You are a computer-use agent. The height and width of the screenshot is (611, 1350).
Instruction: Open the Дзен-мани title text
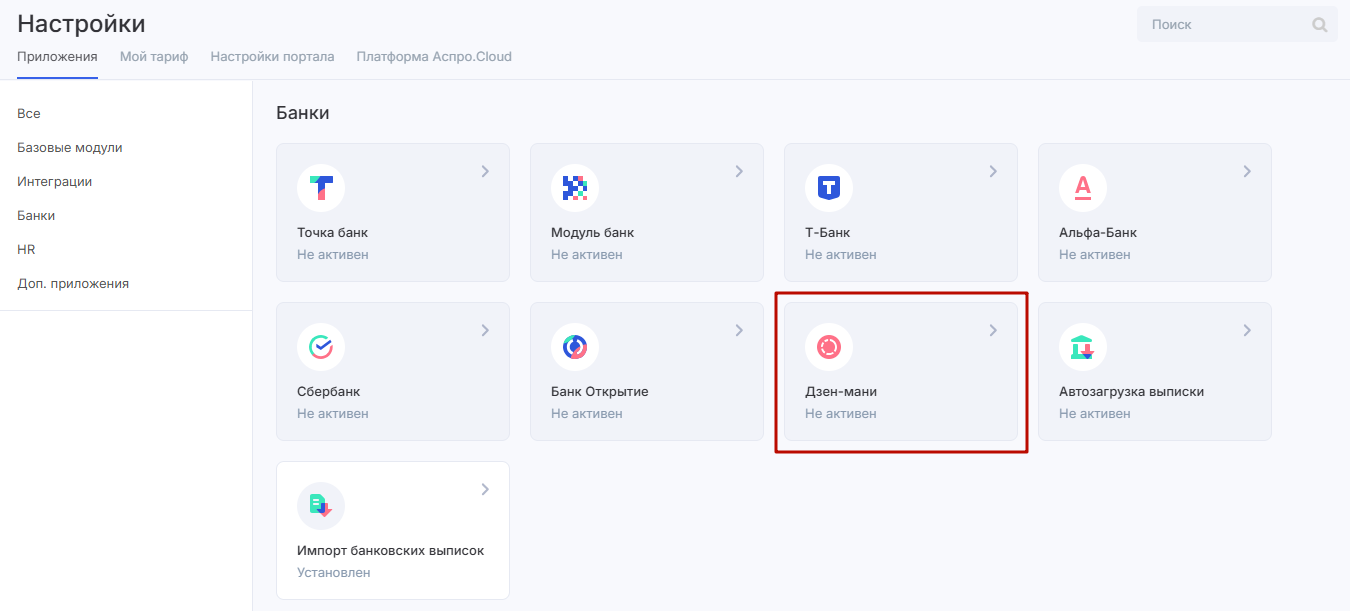click(x=841, y=392)
